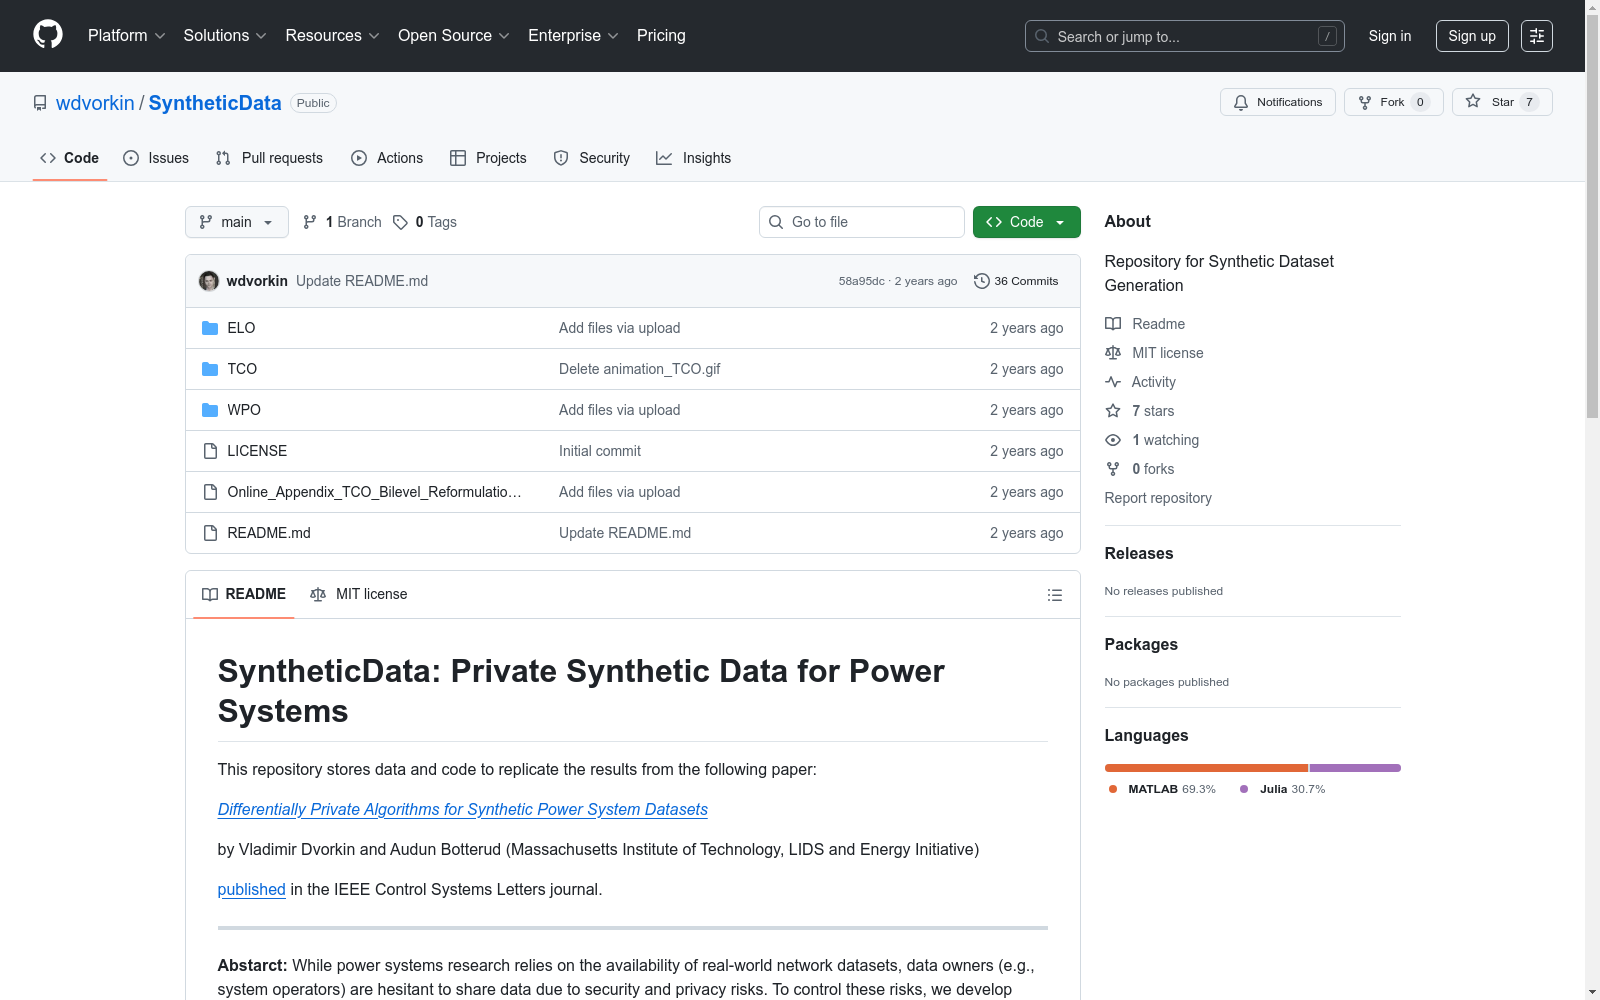
Task: Open the Actions tab
Action: pos(387,158)
